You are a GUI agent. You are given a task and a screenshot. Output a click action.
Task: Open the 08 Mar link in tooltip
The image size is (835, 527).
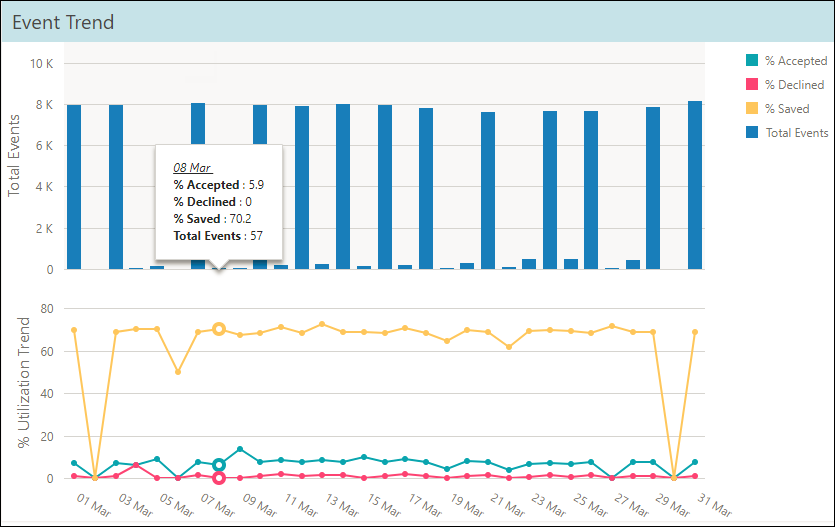click(x=193, y=168)
